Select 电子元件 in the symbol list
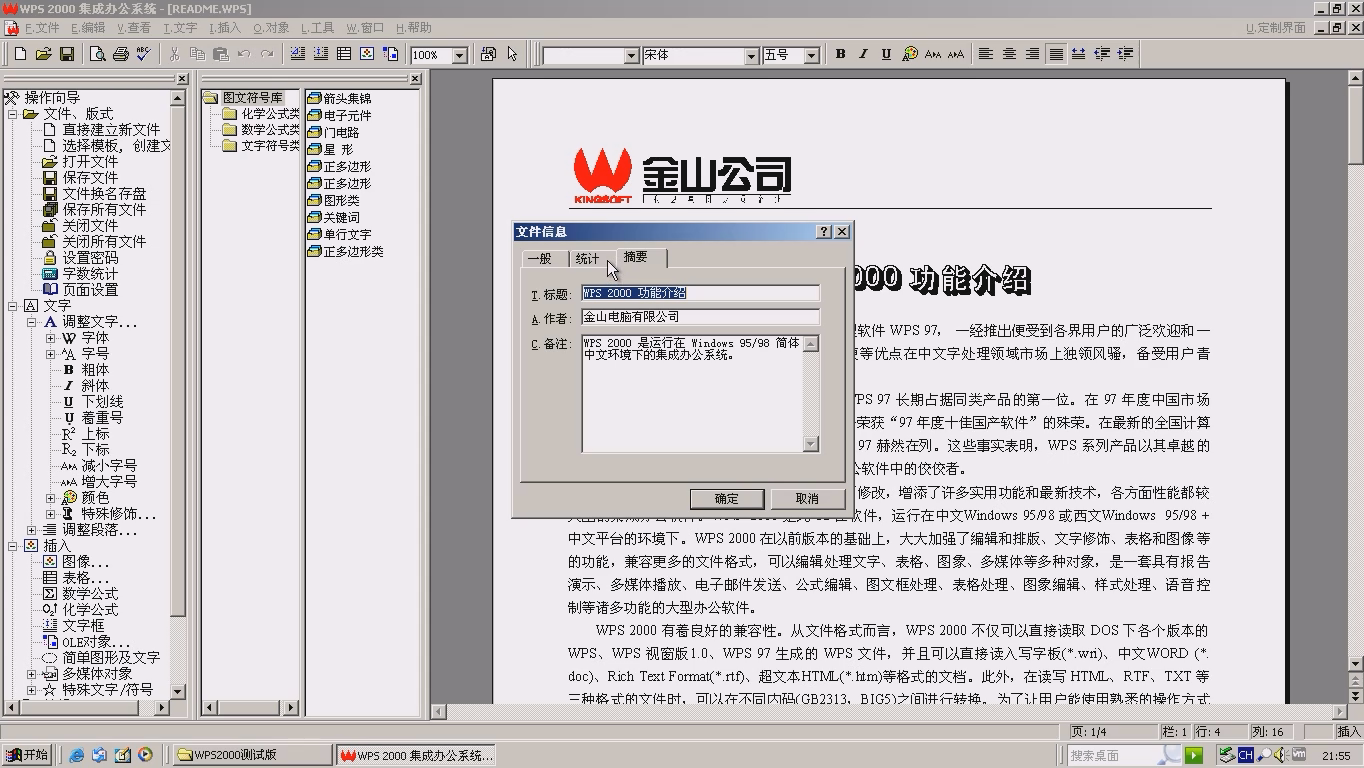Screen dimensions: 1364x768 [x=347, y=115]
